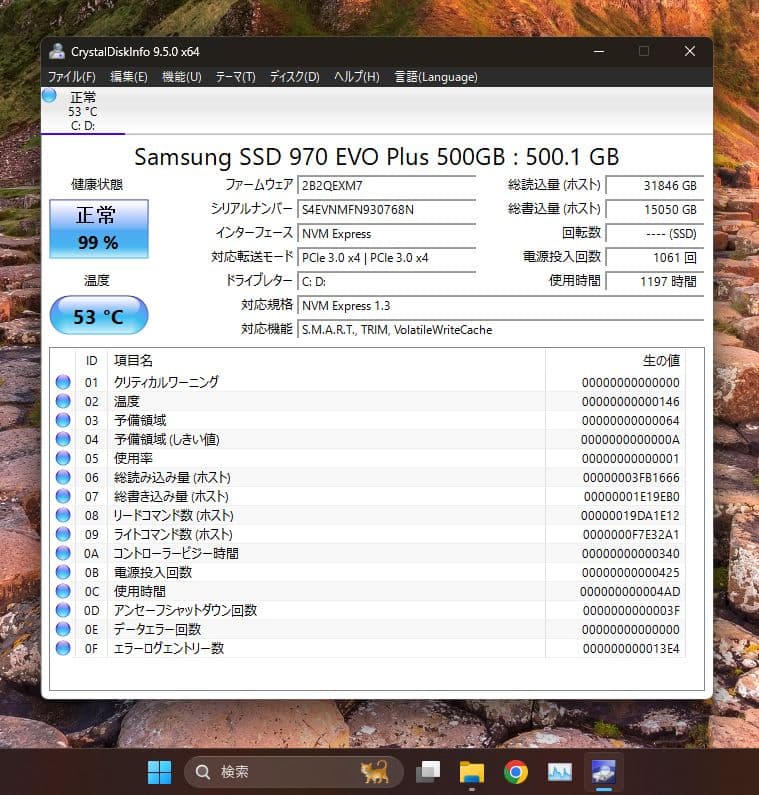Screen dimensions: 759x795
Task: Click the CrystalDiskInfo taskbar icon
Action: pos(603,772)
